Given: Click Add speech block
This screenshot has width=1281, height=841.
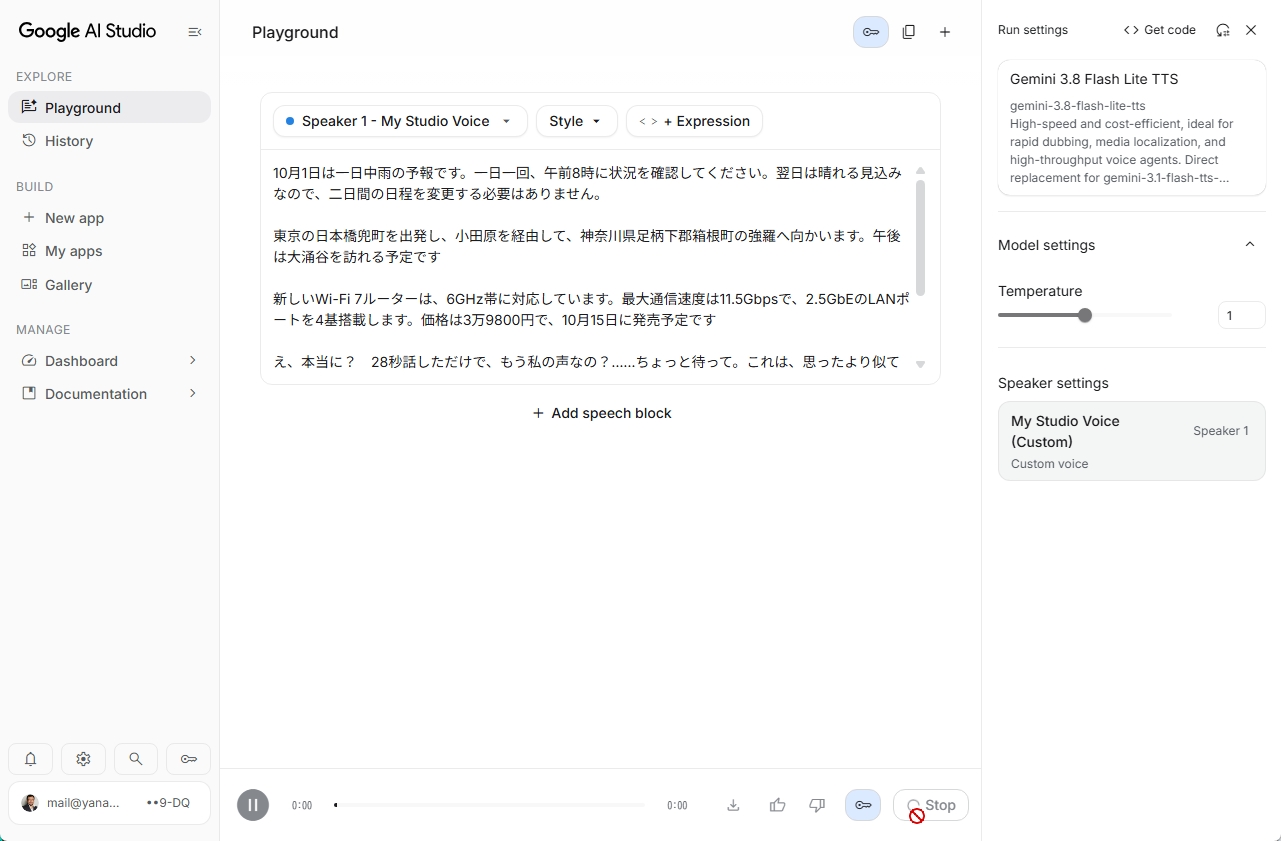Looking at the screenshot, I should click(601, 413).
